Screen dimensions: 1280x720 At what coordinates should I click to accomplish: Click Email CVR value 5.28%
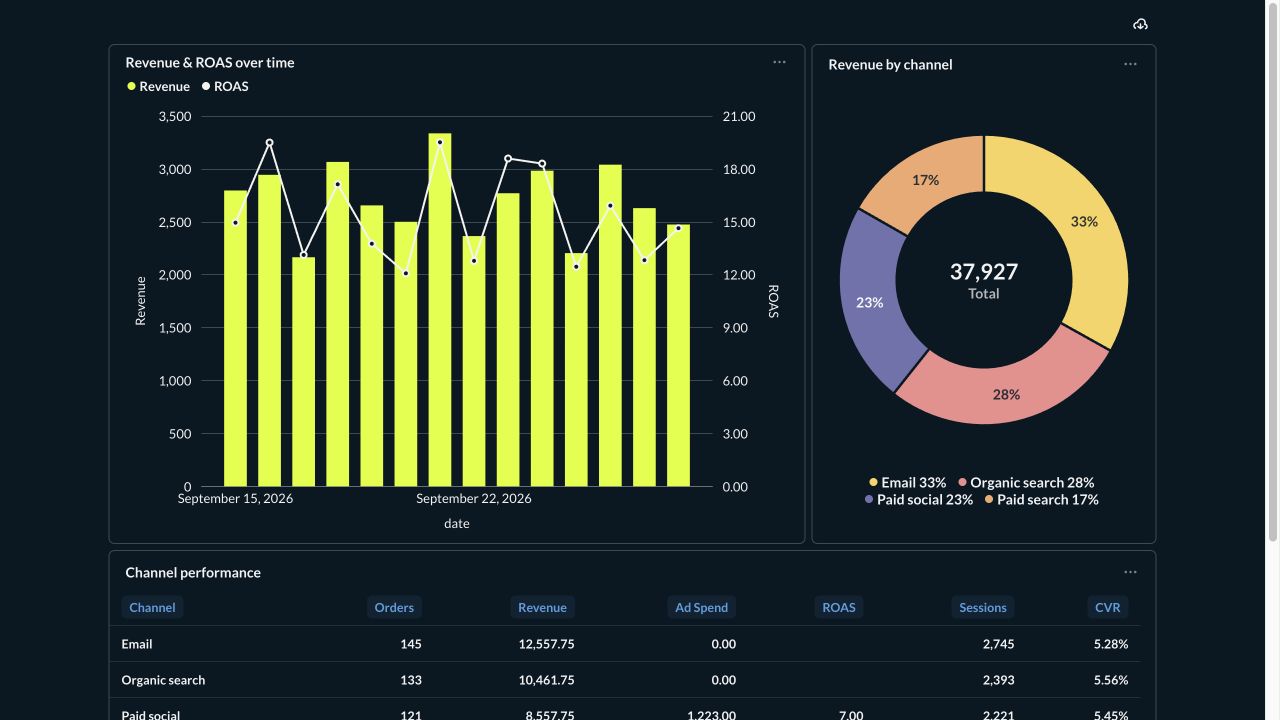(x=1111, y=644)
